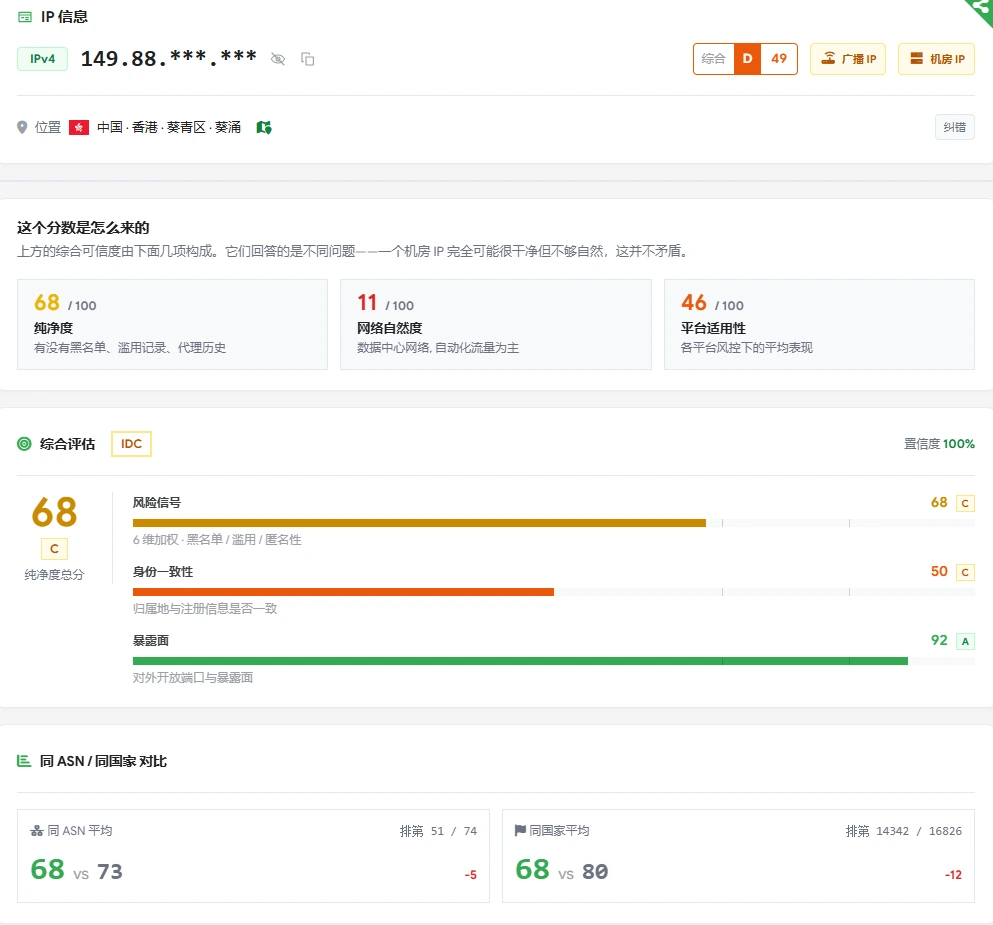Image resolution: width=993 pixels, height=925 pixels.
Task: Click the 排第 14342 / 16826 ranking text
Action: [904, 831]
